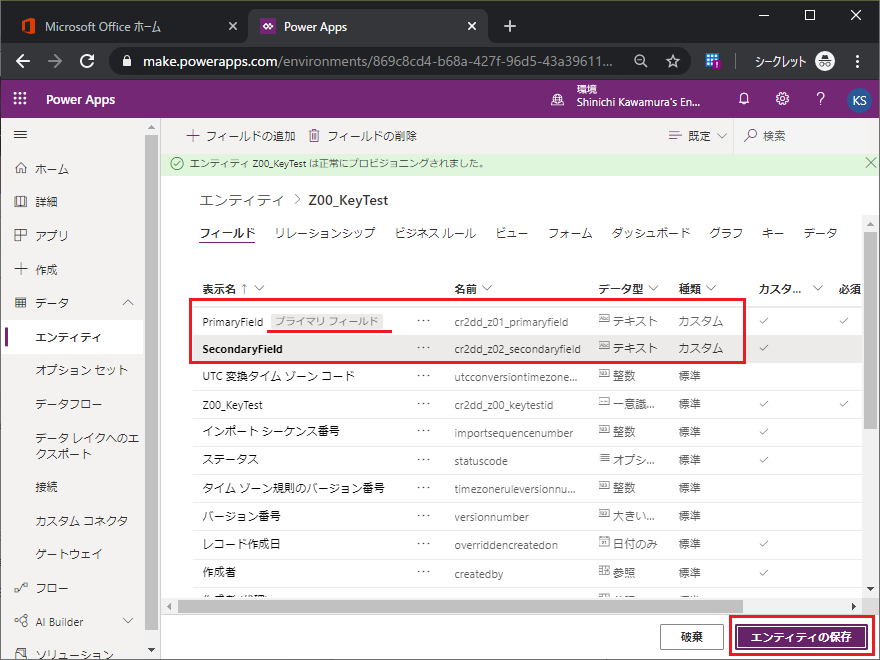Image resolution: width=880 pixels, height=660 pixels.
Task: Open more options for ステータス row
Action: (424, 460)
